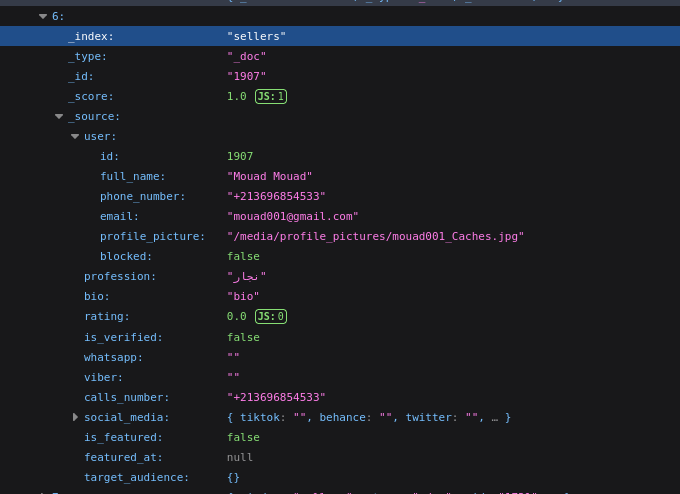Select the blocked key

(126, 256)
